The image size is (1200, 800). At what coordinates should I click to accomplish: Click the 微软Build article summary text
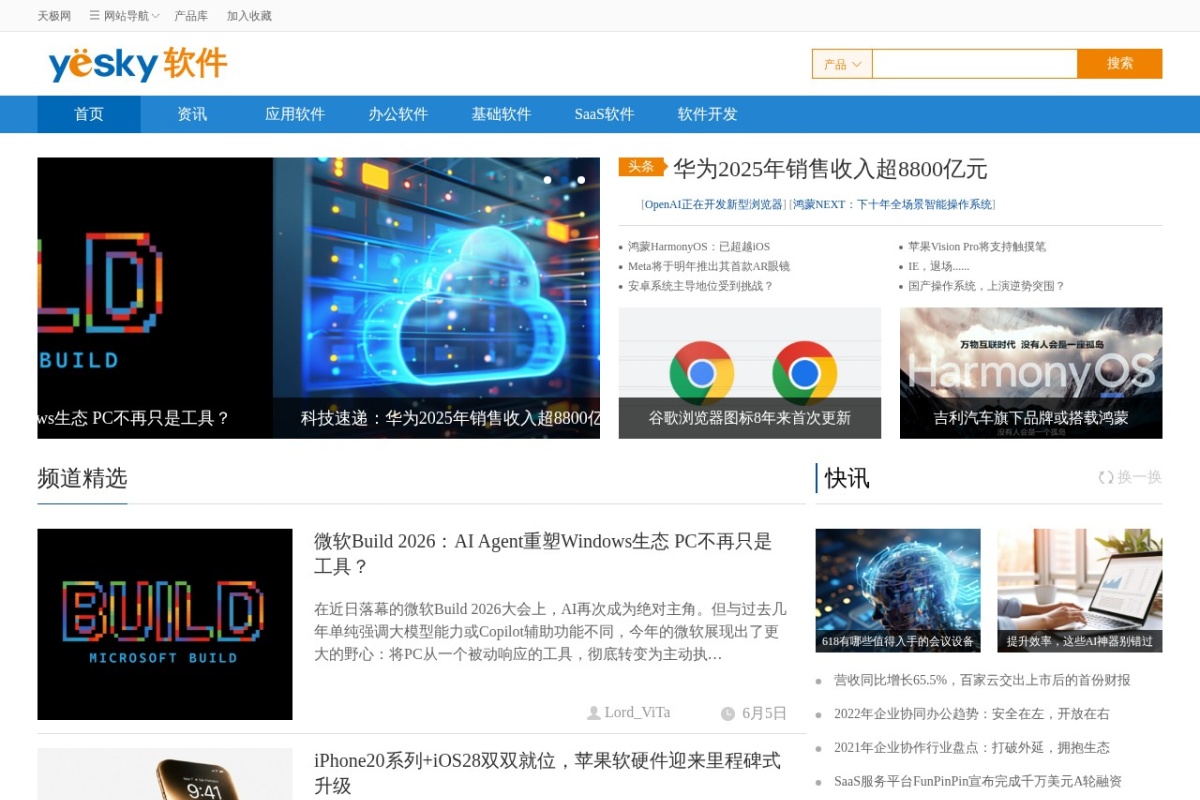point(550,631)
